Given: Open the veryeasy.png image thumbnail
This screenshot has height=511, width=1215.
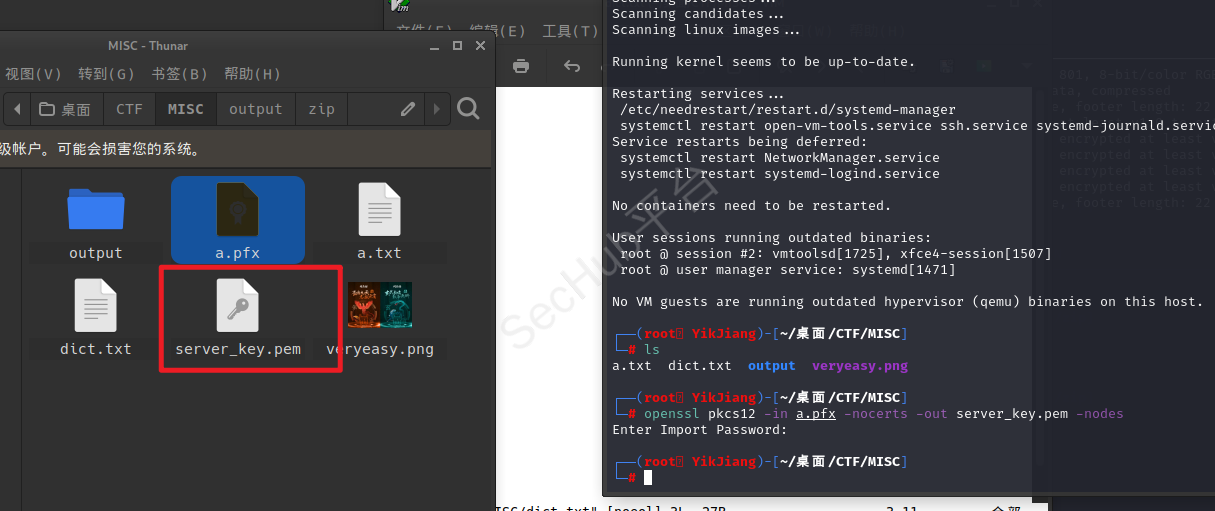Looking at the screenshot, I should (x=380, y=305).
